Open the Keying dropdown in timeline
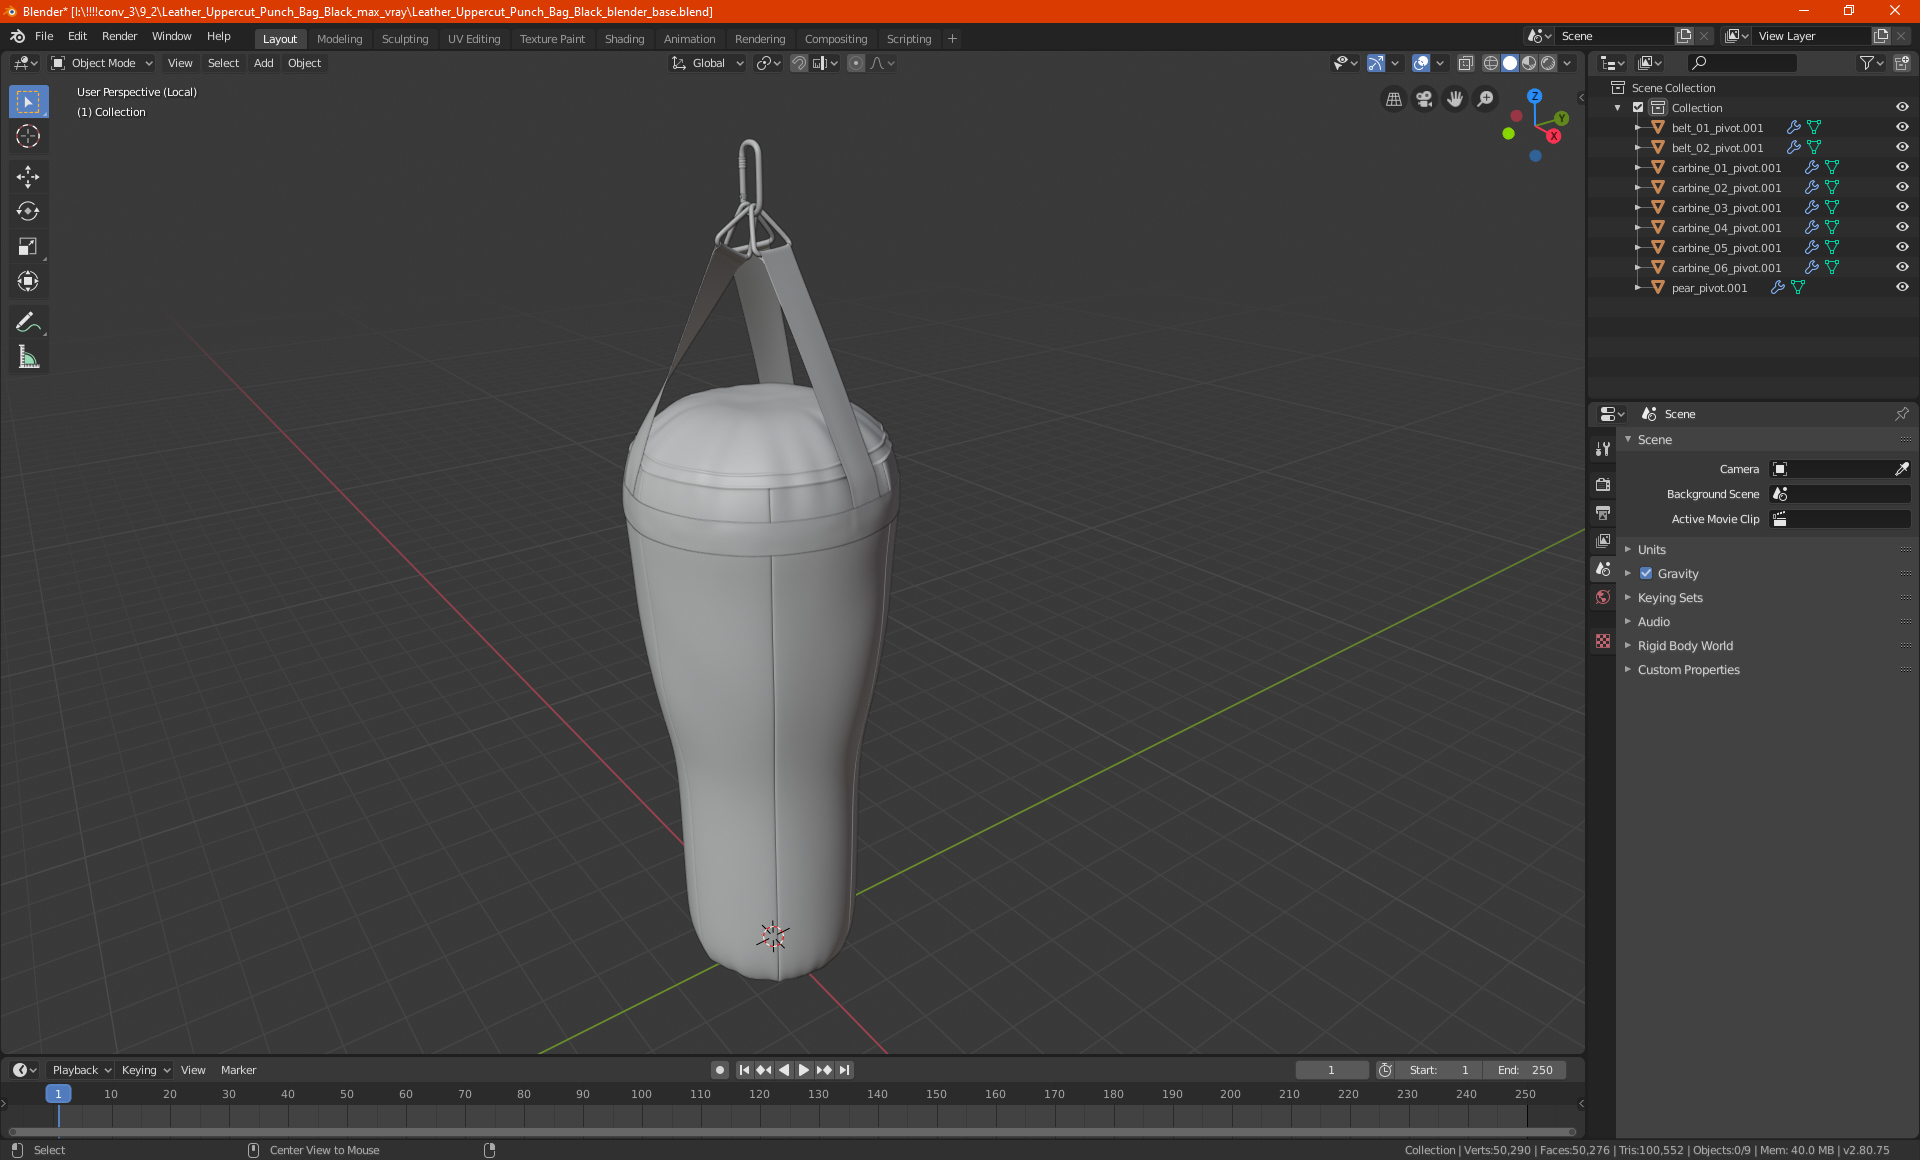The height and width of the screenshot is (1160, 1920). coord(146,1070)
